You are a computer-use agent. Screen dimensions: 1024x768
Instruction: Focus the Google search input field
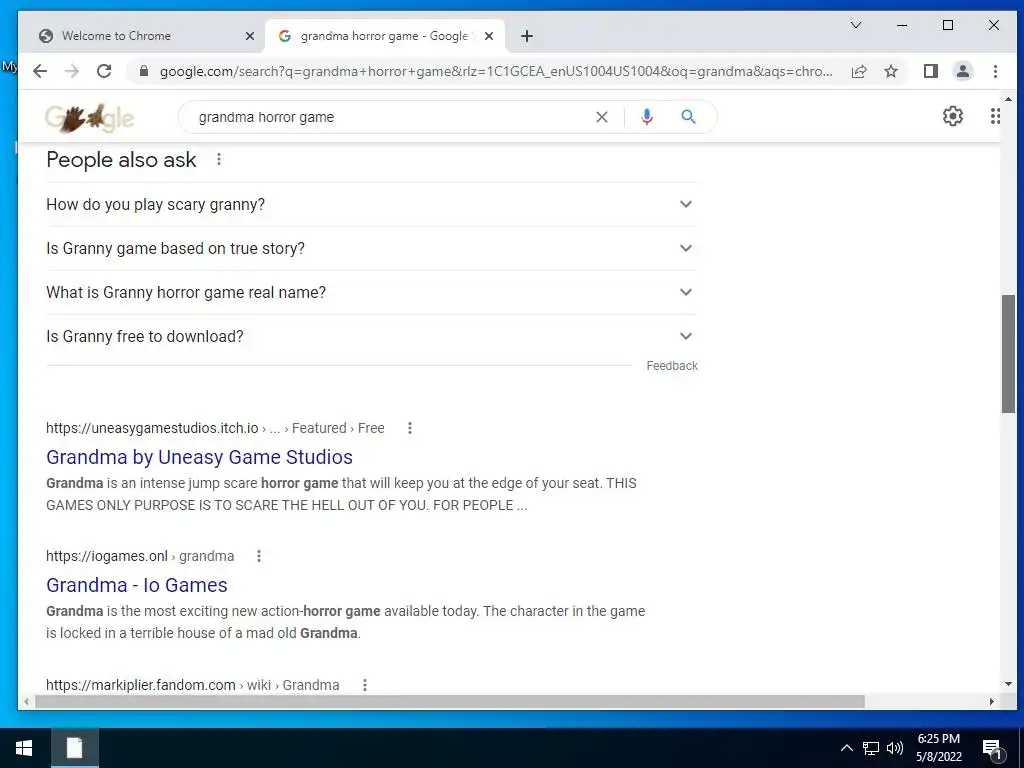pos(392,117)
